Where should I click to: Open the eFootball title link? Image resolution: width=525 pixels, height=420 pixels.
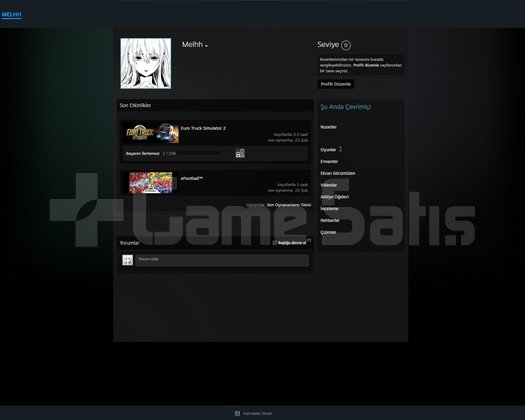[192, 179]
